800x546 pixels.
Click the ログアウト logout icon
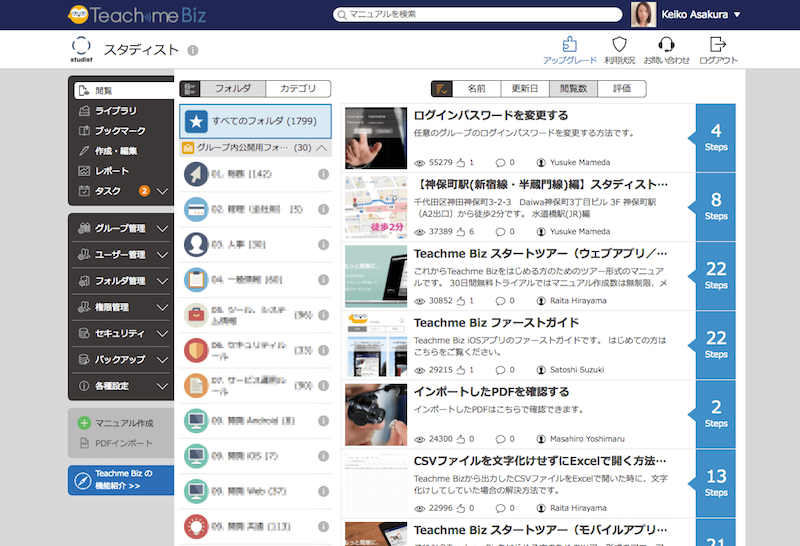coord(718,44)
